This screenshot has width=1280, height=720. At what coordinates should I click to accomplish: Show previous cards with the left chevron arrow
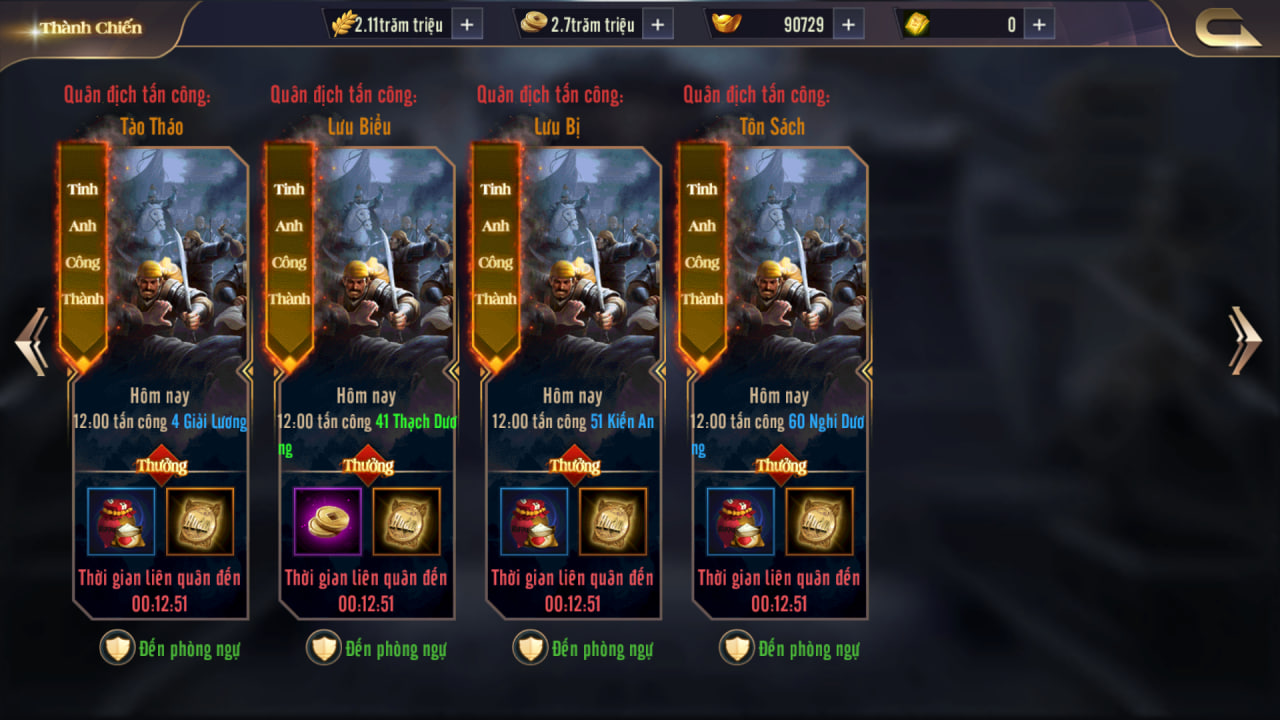pos(32,342)
